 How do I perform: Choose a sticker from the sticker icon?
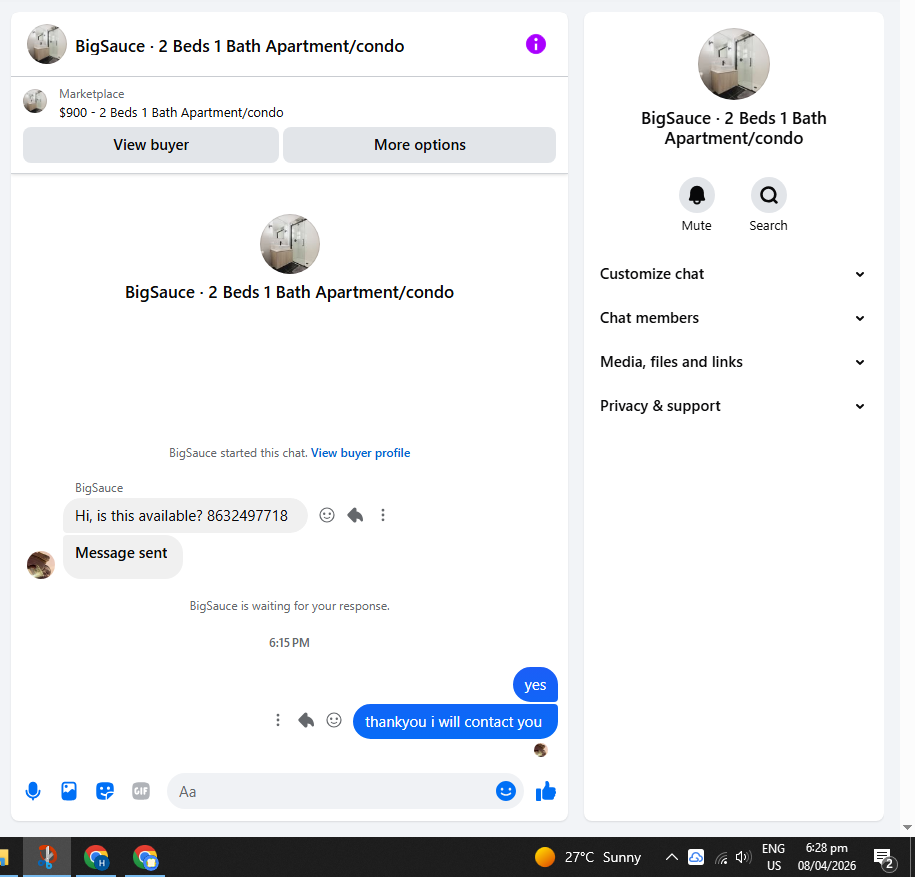tap(105, 791)
